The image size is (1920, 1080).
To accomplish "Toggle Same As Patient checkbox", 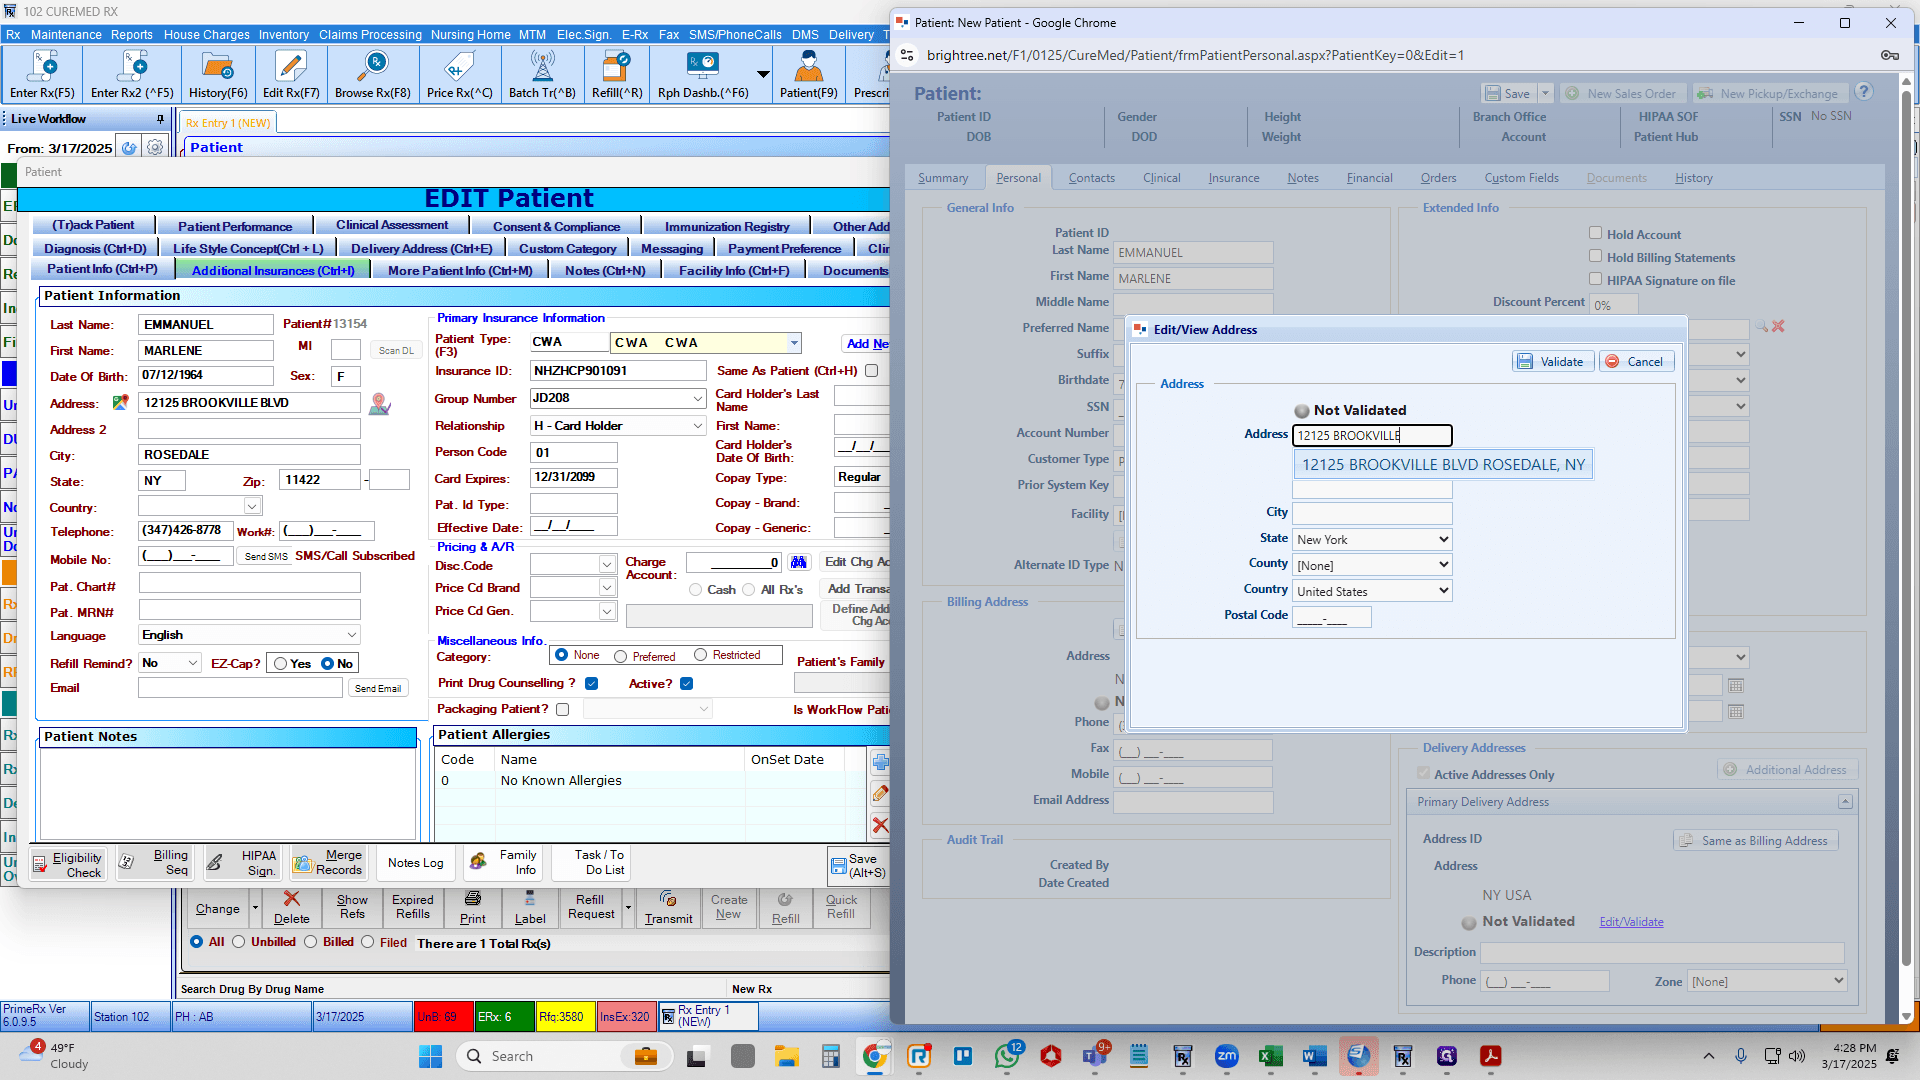I will coord(871,371).
